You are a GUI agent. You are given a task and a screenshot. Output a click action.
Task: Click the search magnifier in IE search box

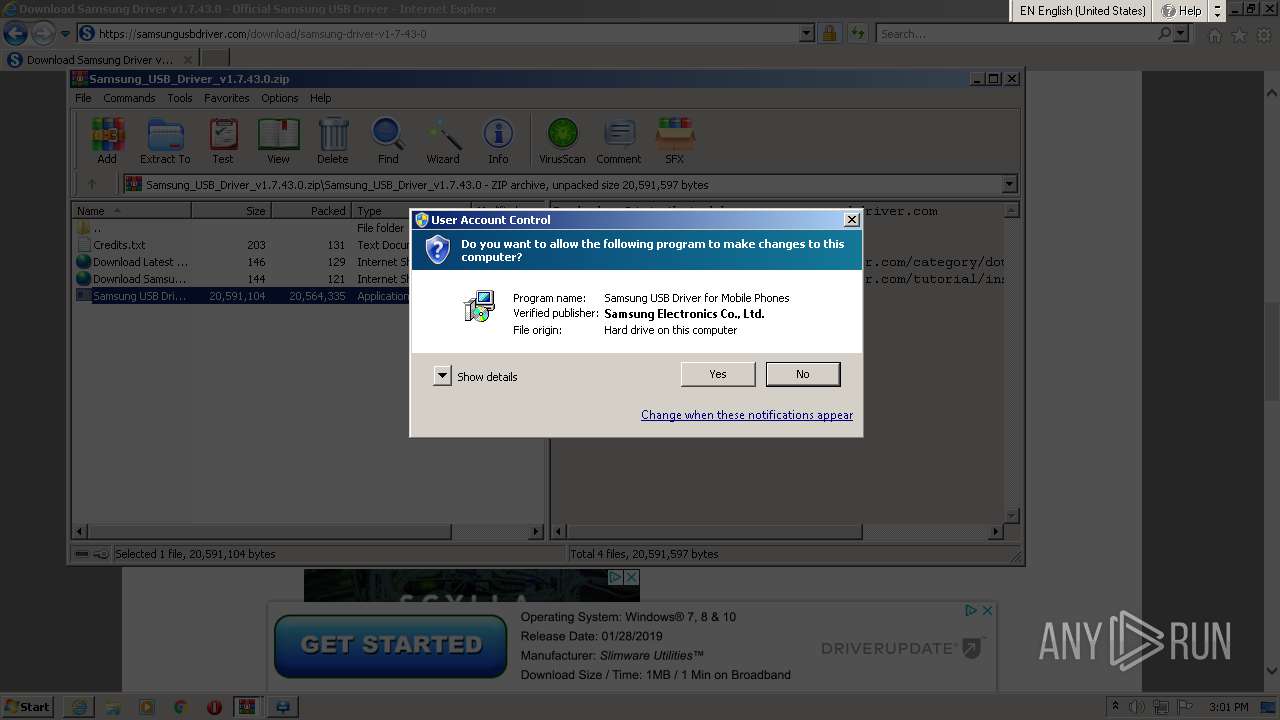click(x=1164, y=34)
